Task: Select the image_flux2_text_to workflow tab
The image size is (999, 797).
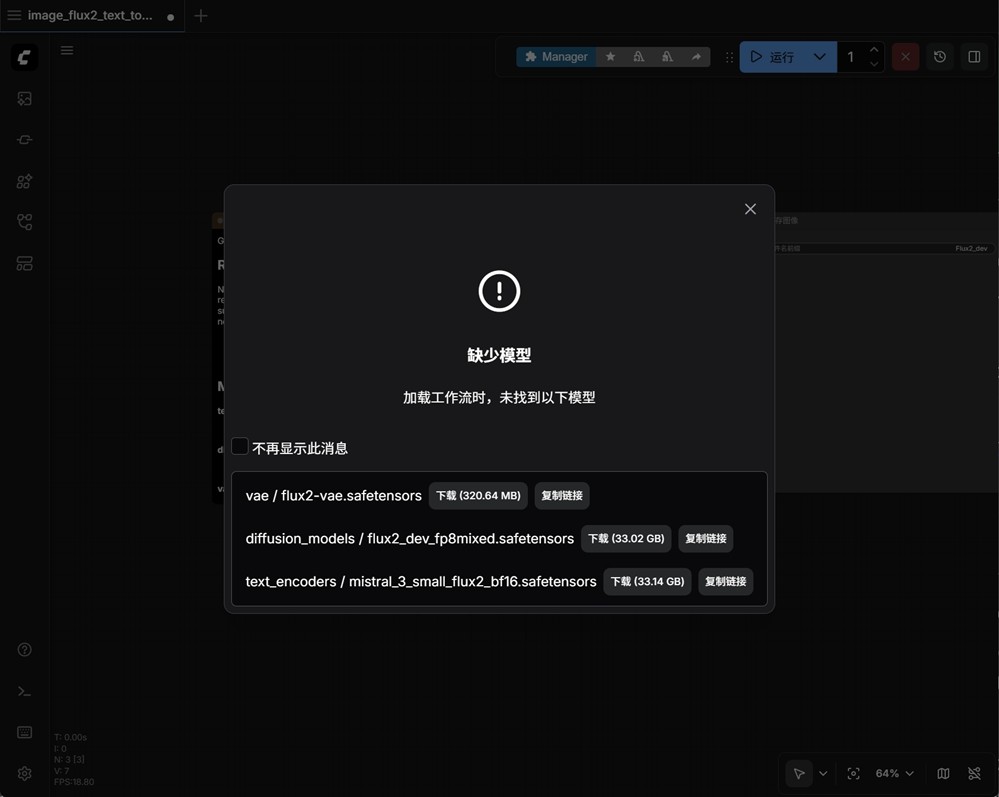Action: pos(88,16)
